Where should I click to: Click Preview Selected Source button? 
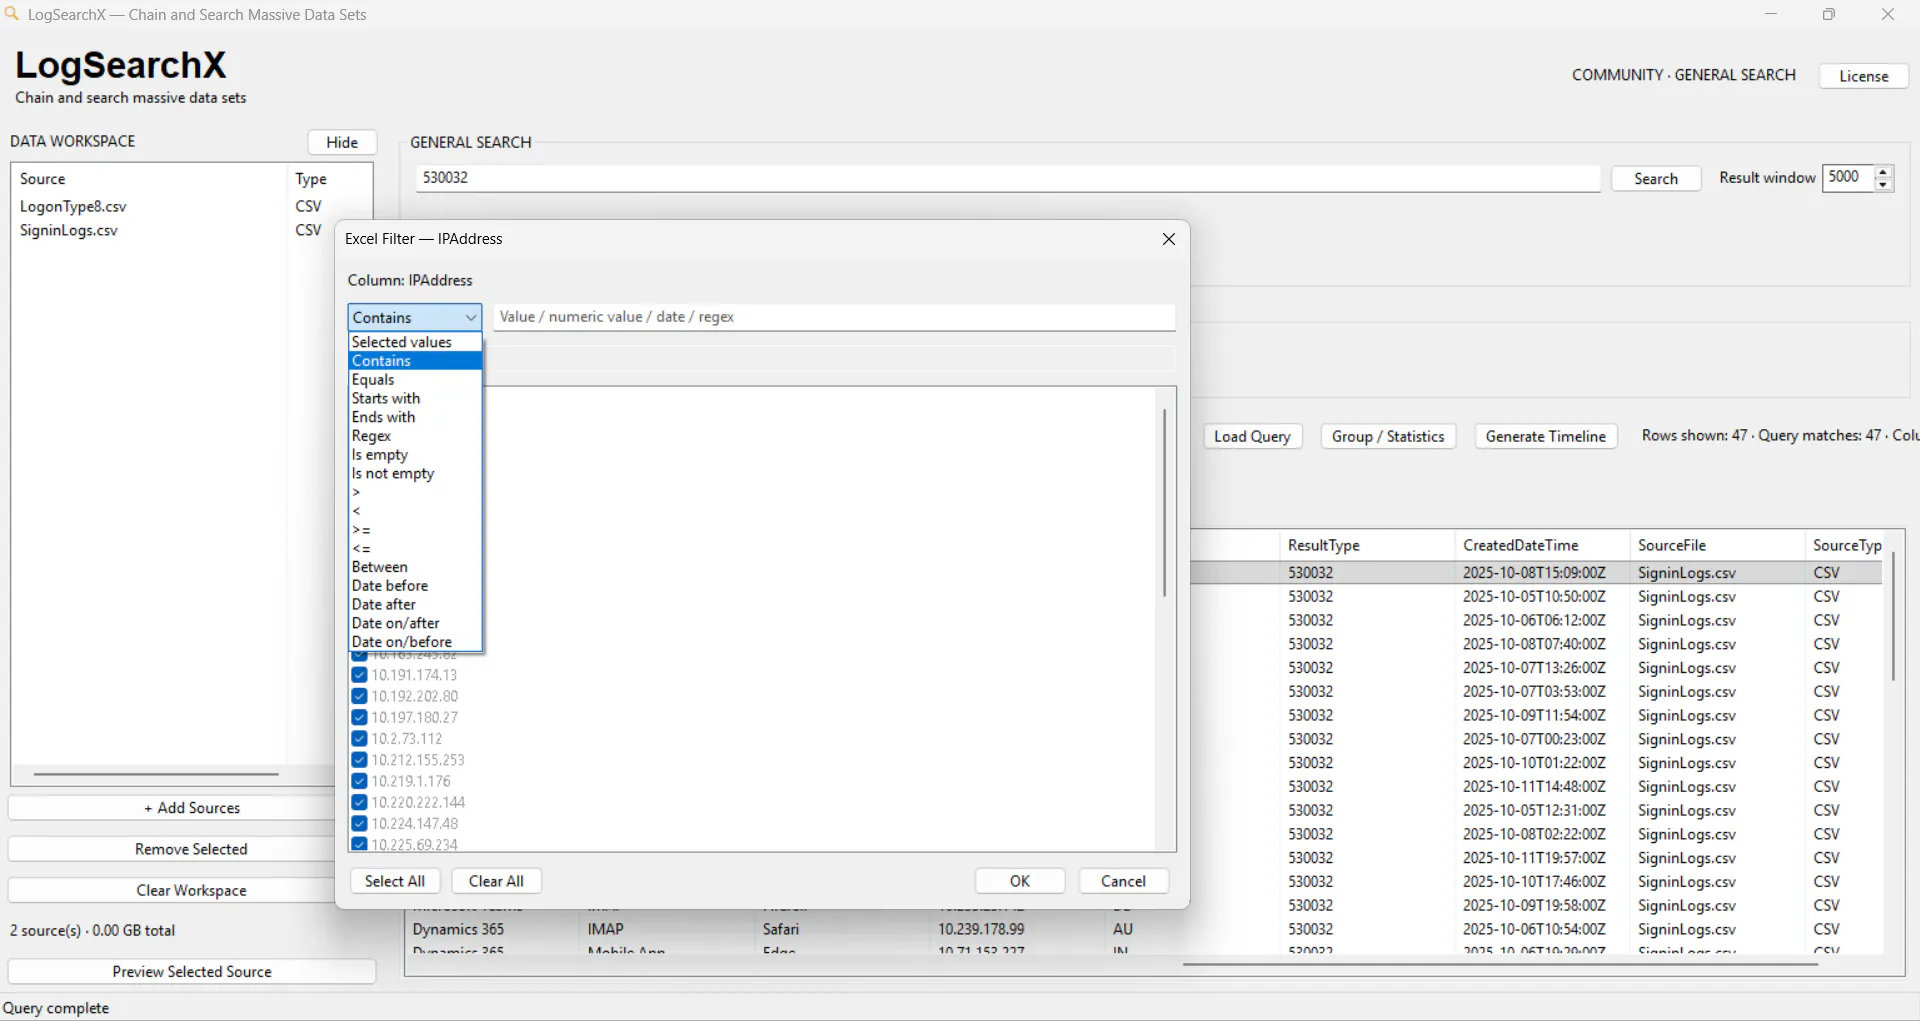pos(192,972)
